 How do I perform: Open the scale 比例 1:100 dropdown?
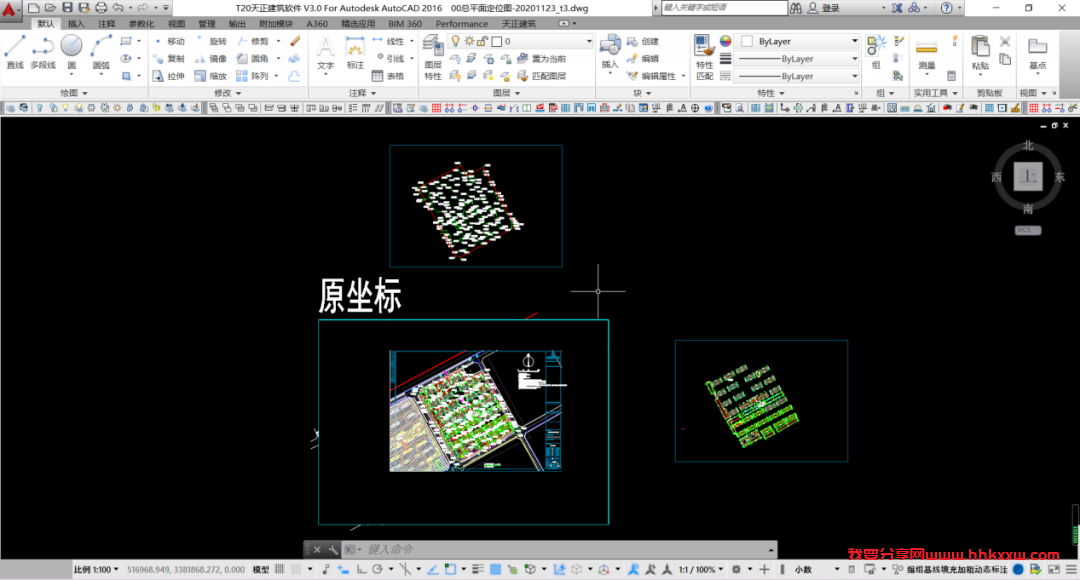pos(96,569)
